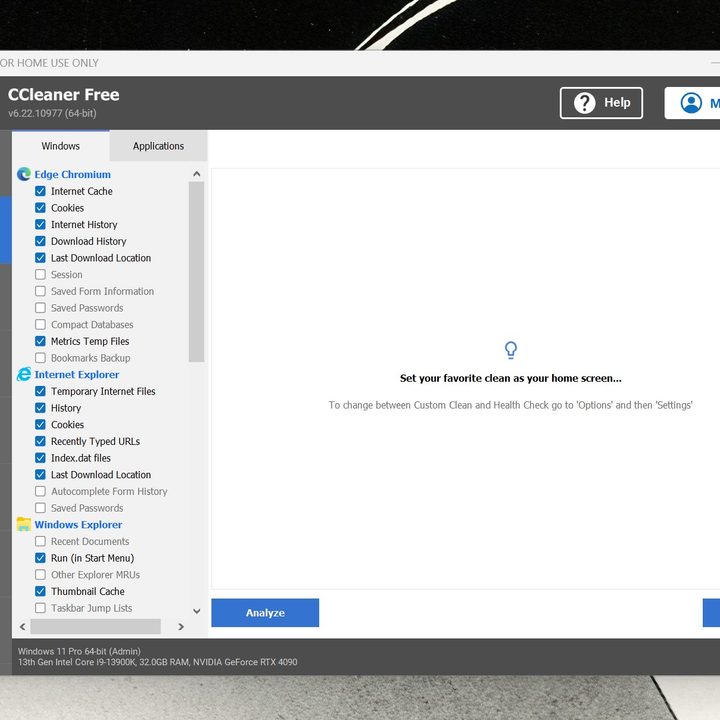Uncheck Index.dat files checkbox
The width and height of the screenshot is (720, 720).
click(x=40, y=458)
